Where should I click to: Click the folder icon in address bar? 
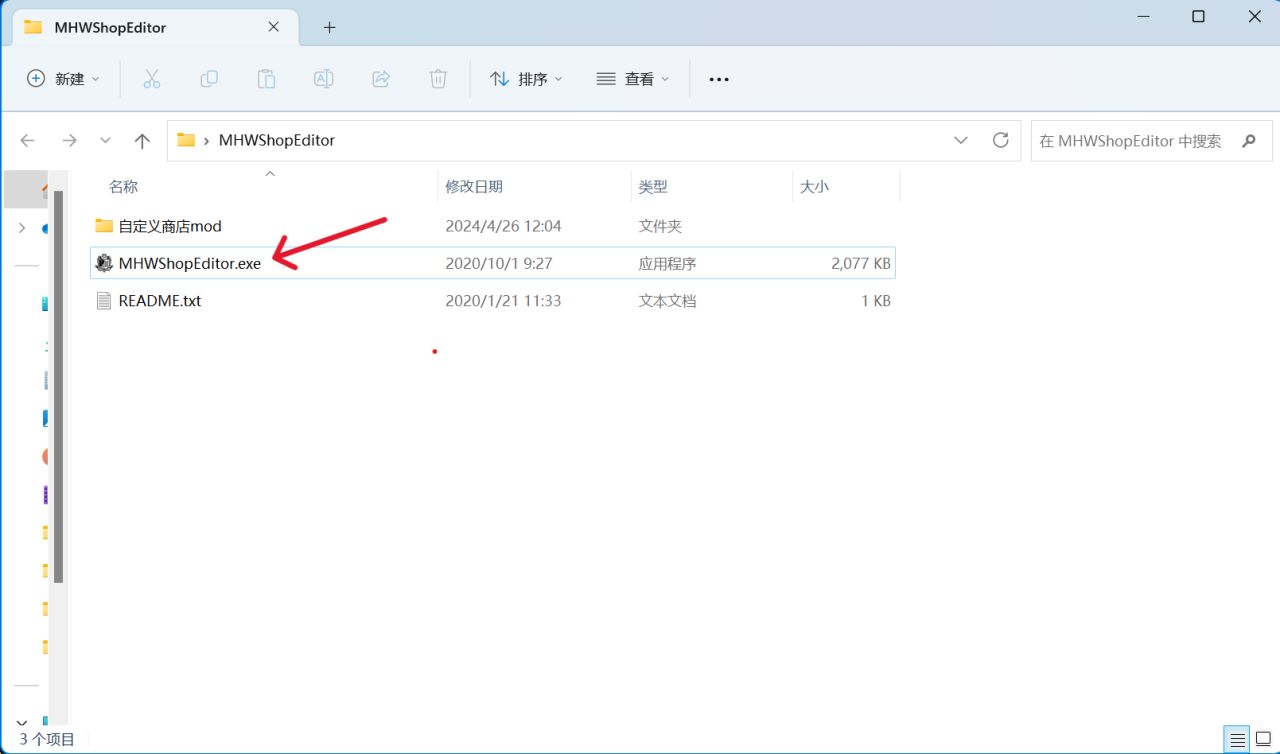point(186,140)
